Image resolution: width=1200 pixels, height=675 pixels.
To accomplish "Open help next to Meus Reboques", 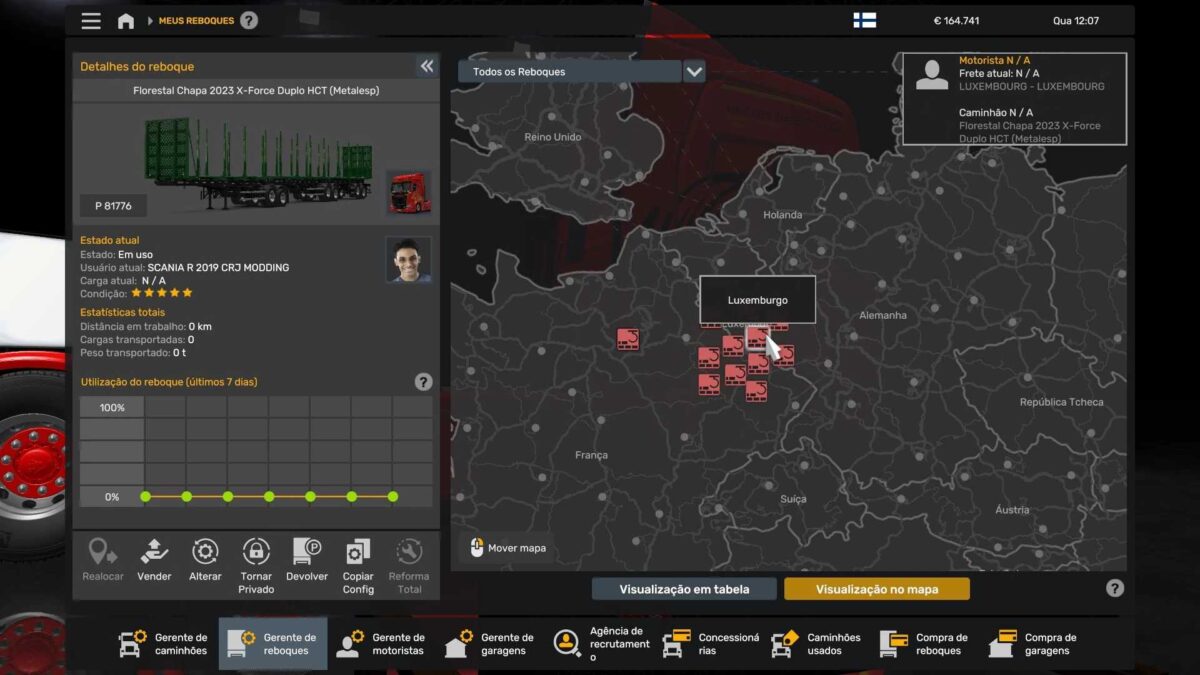I will click(249, 21).
